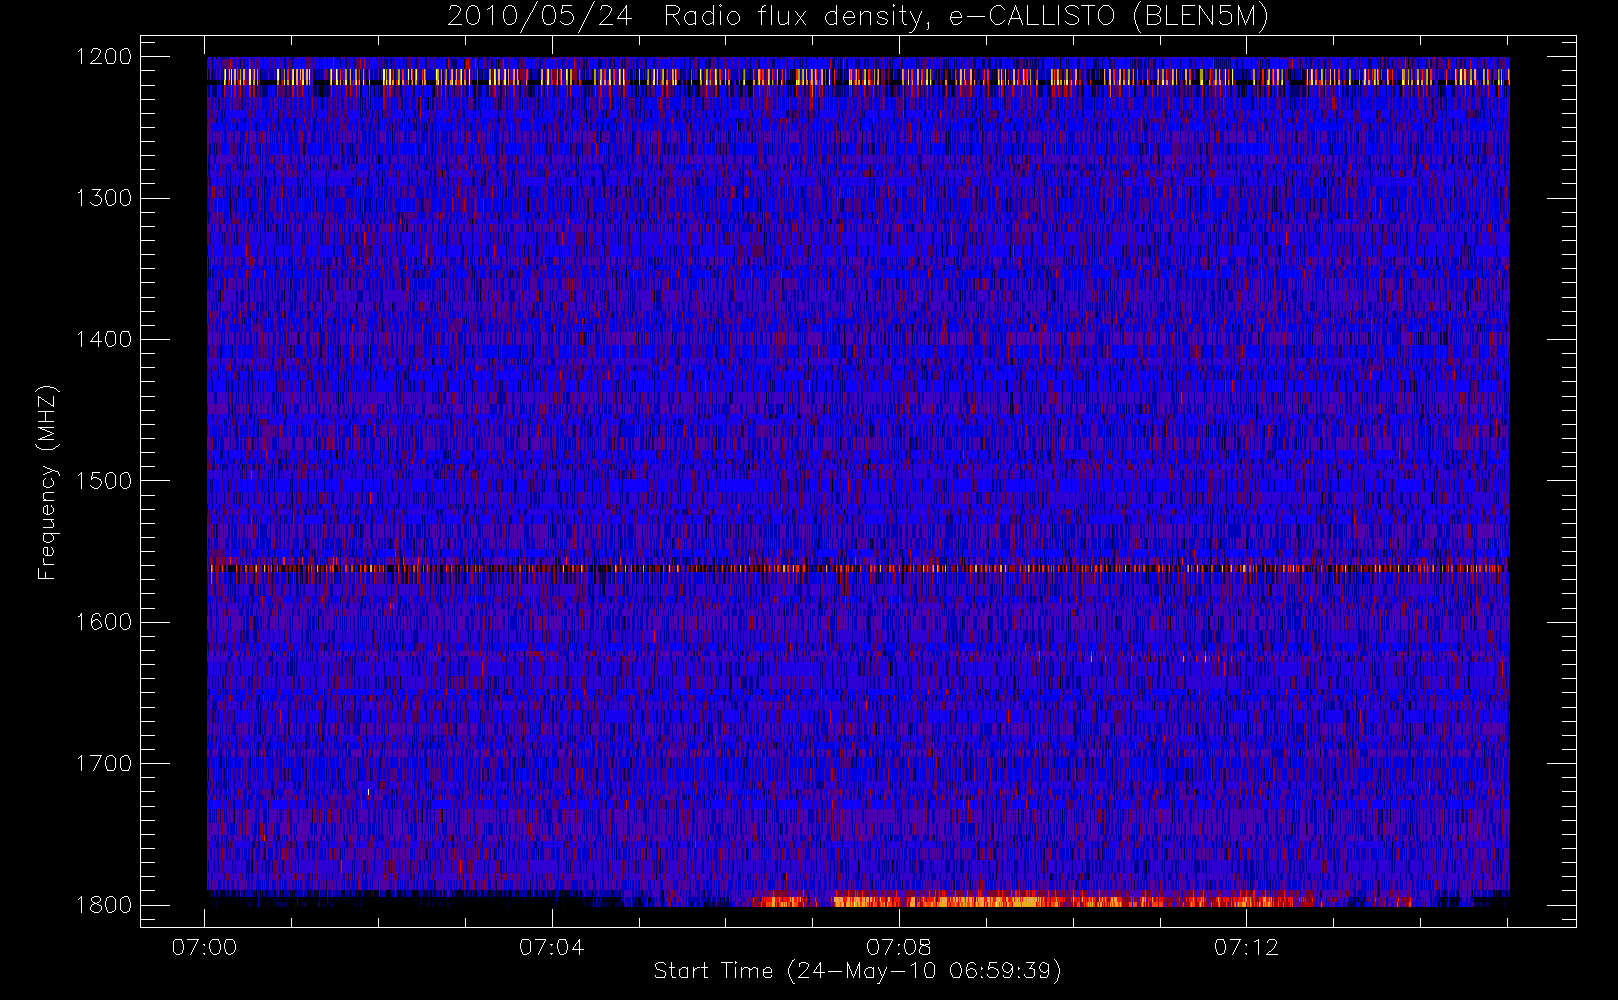Select the 1700 frequency tick label
The width and height of the screenshot is (1618, 1000).
tap(104, 764)
